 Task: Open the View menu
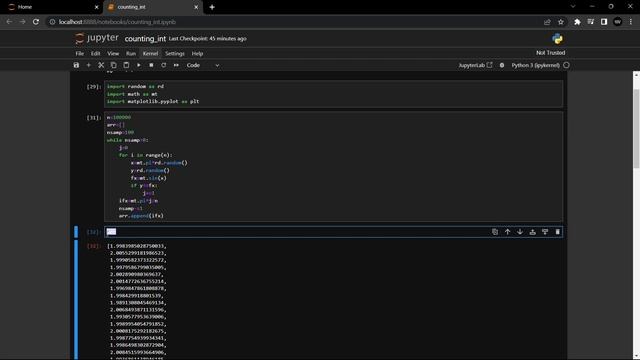pos(113,53)
